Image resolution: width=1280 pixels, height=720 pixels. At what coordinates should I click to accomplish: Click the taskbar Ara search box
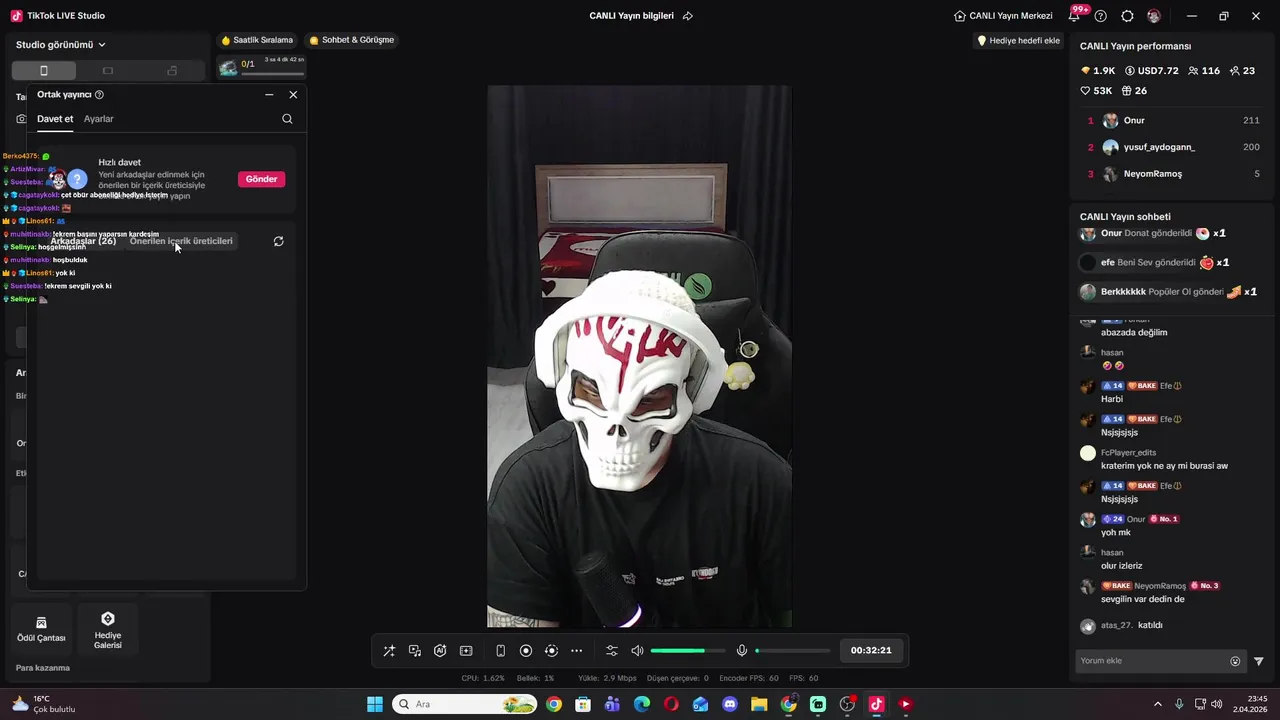tap(465, 704)
